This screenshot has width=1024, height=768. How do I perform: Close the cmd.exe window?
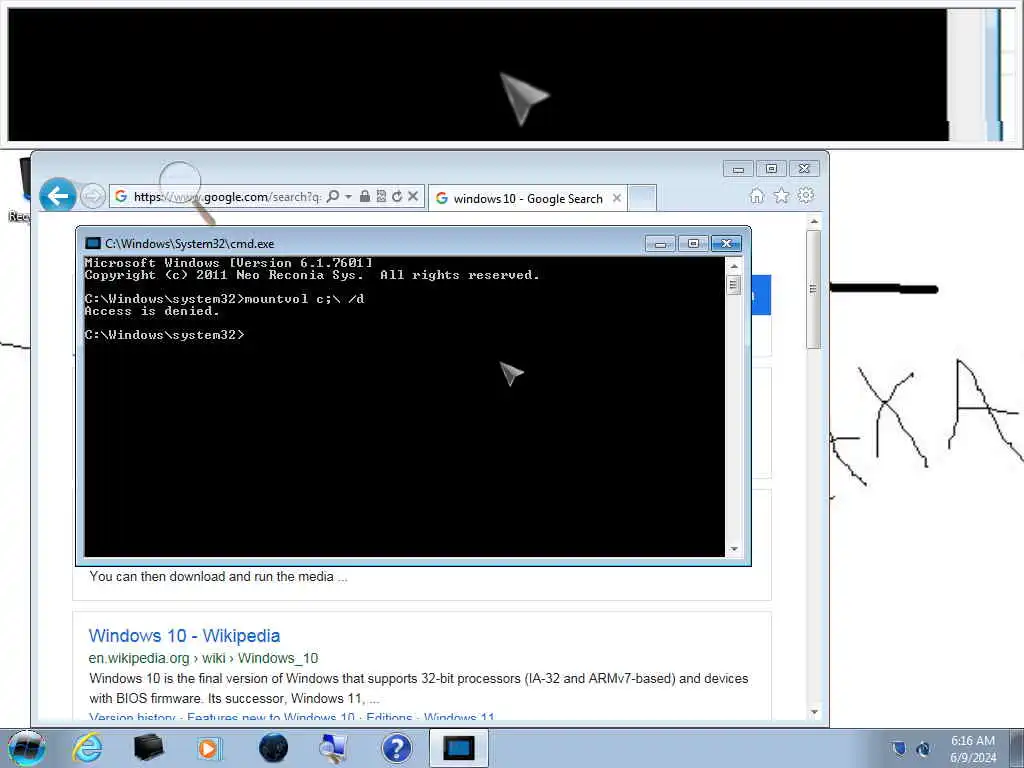point(726,244)
